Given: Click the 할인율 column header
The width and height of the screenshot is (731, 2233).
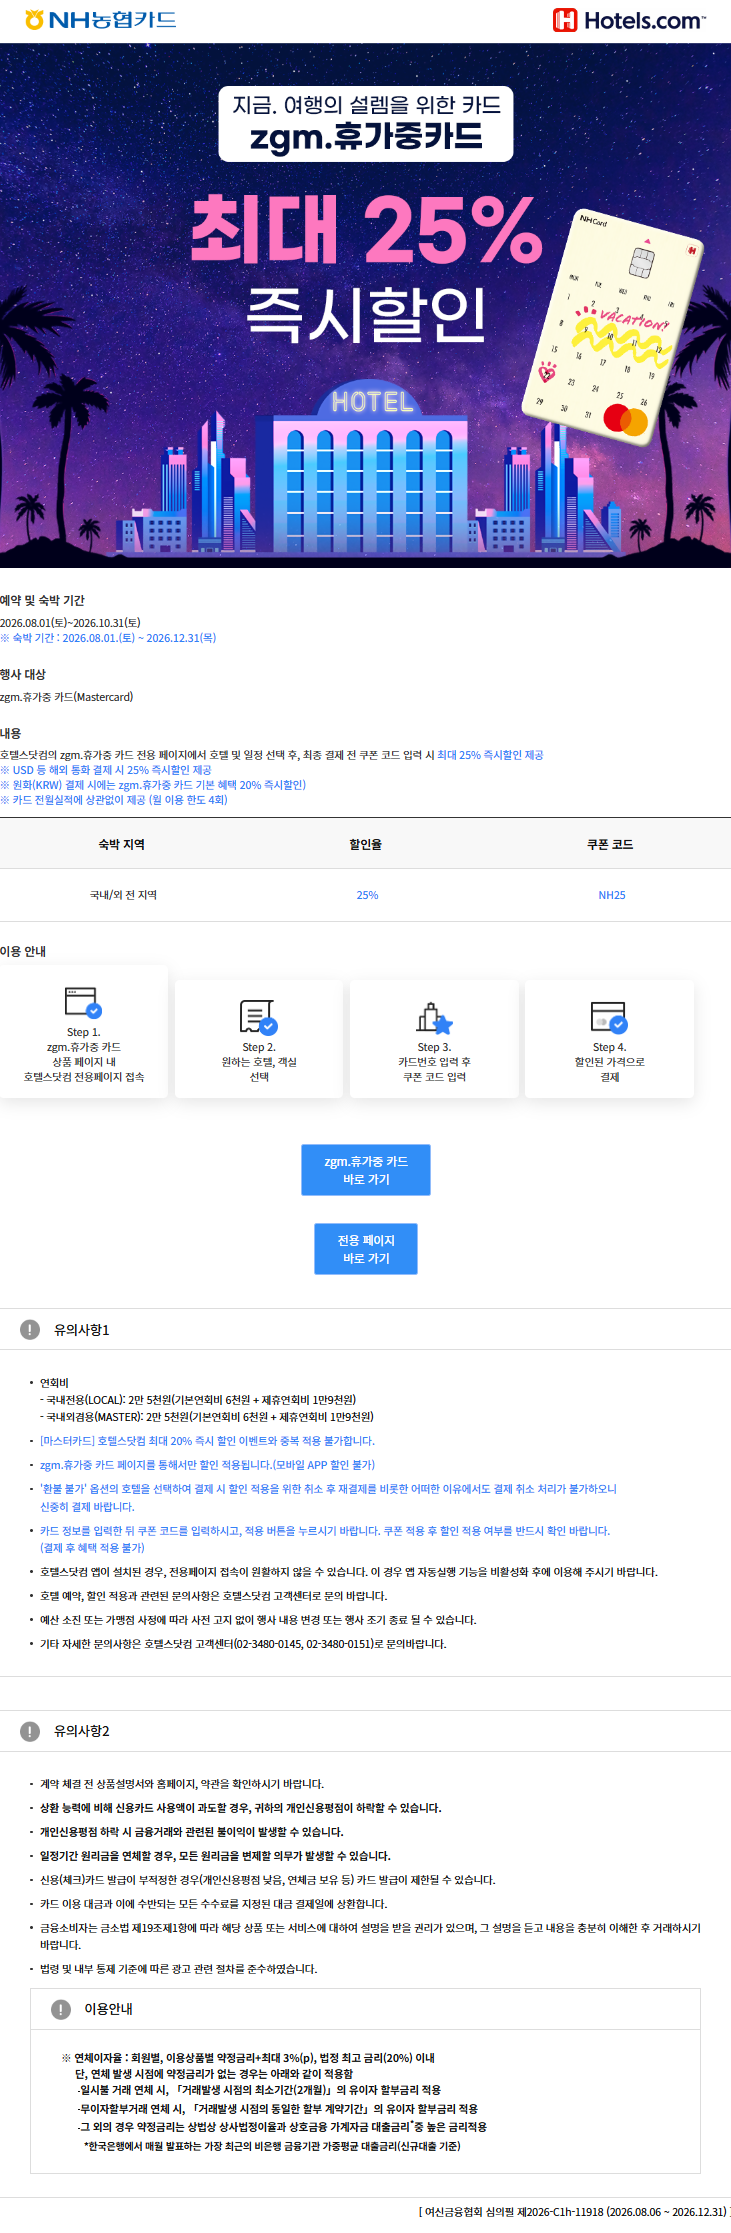Looking at the screenshot, I should (366, 844).
